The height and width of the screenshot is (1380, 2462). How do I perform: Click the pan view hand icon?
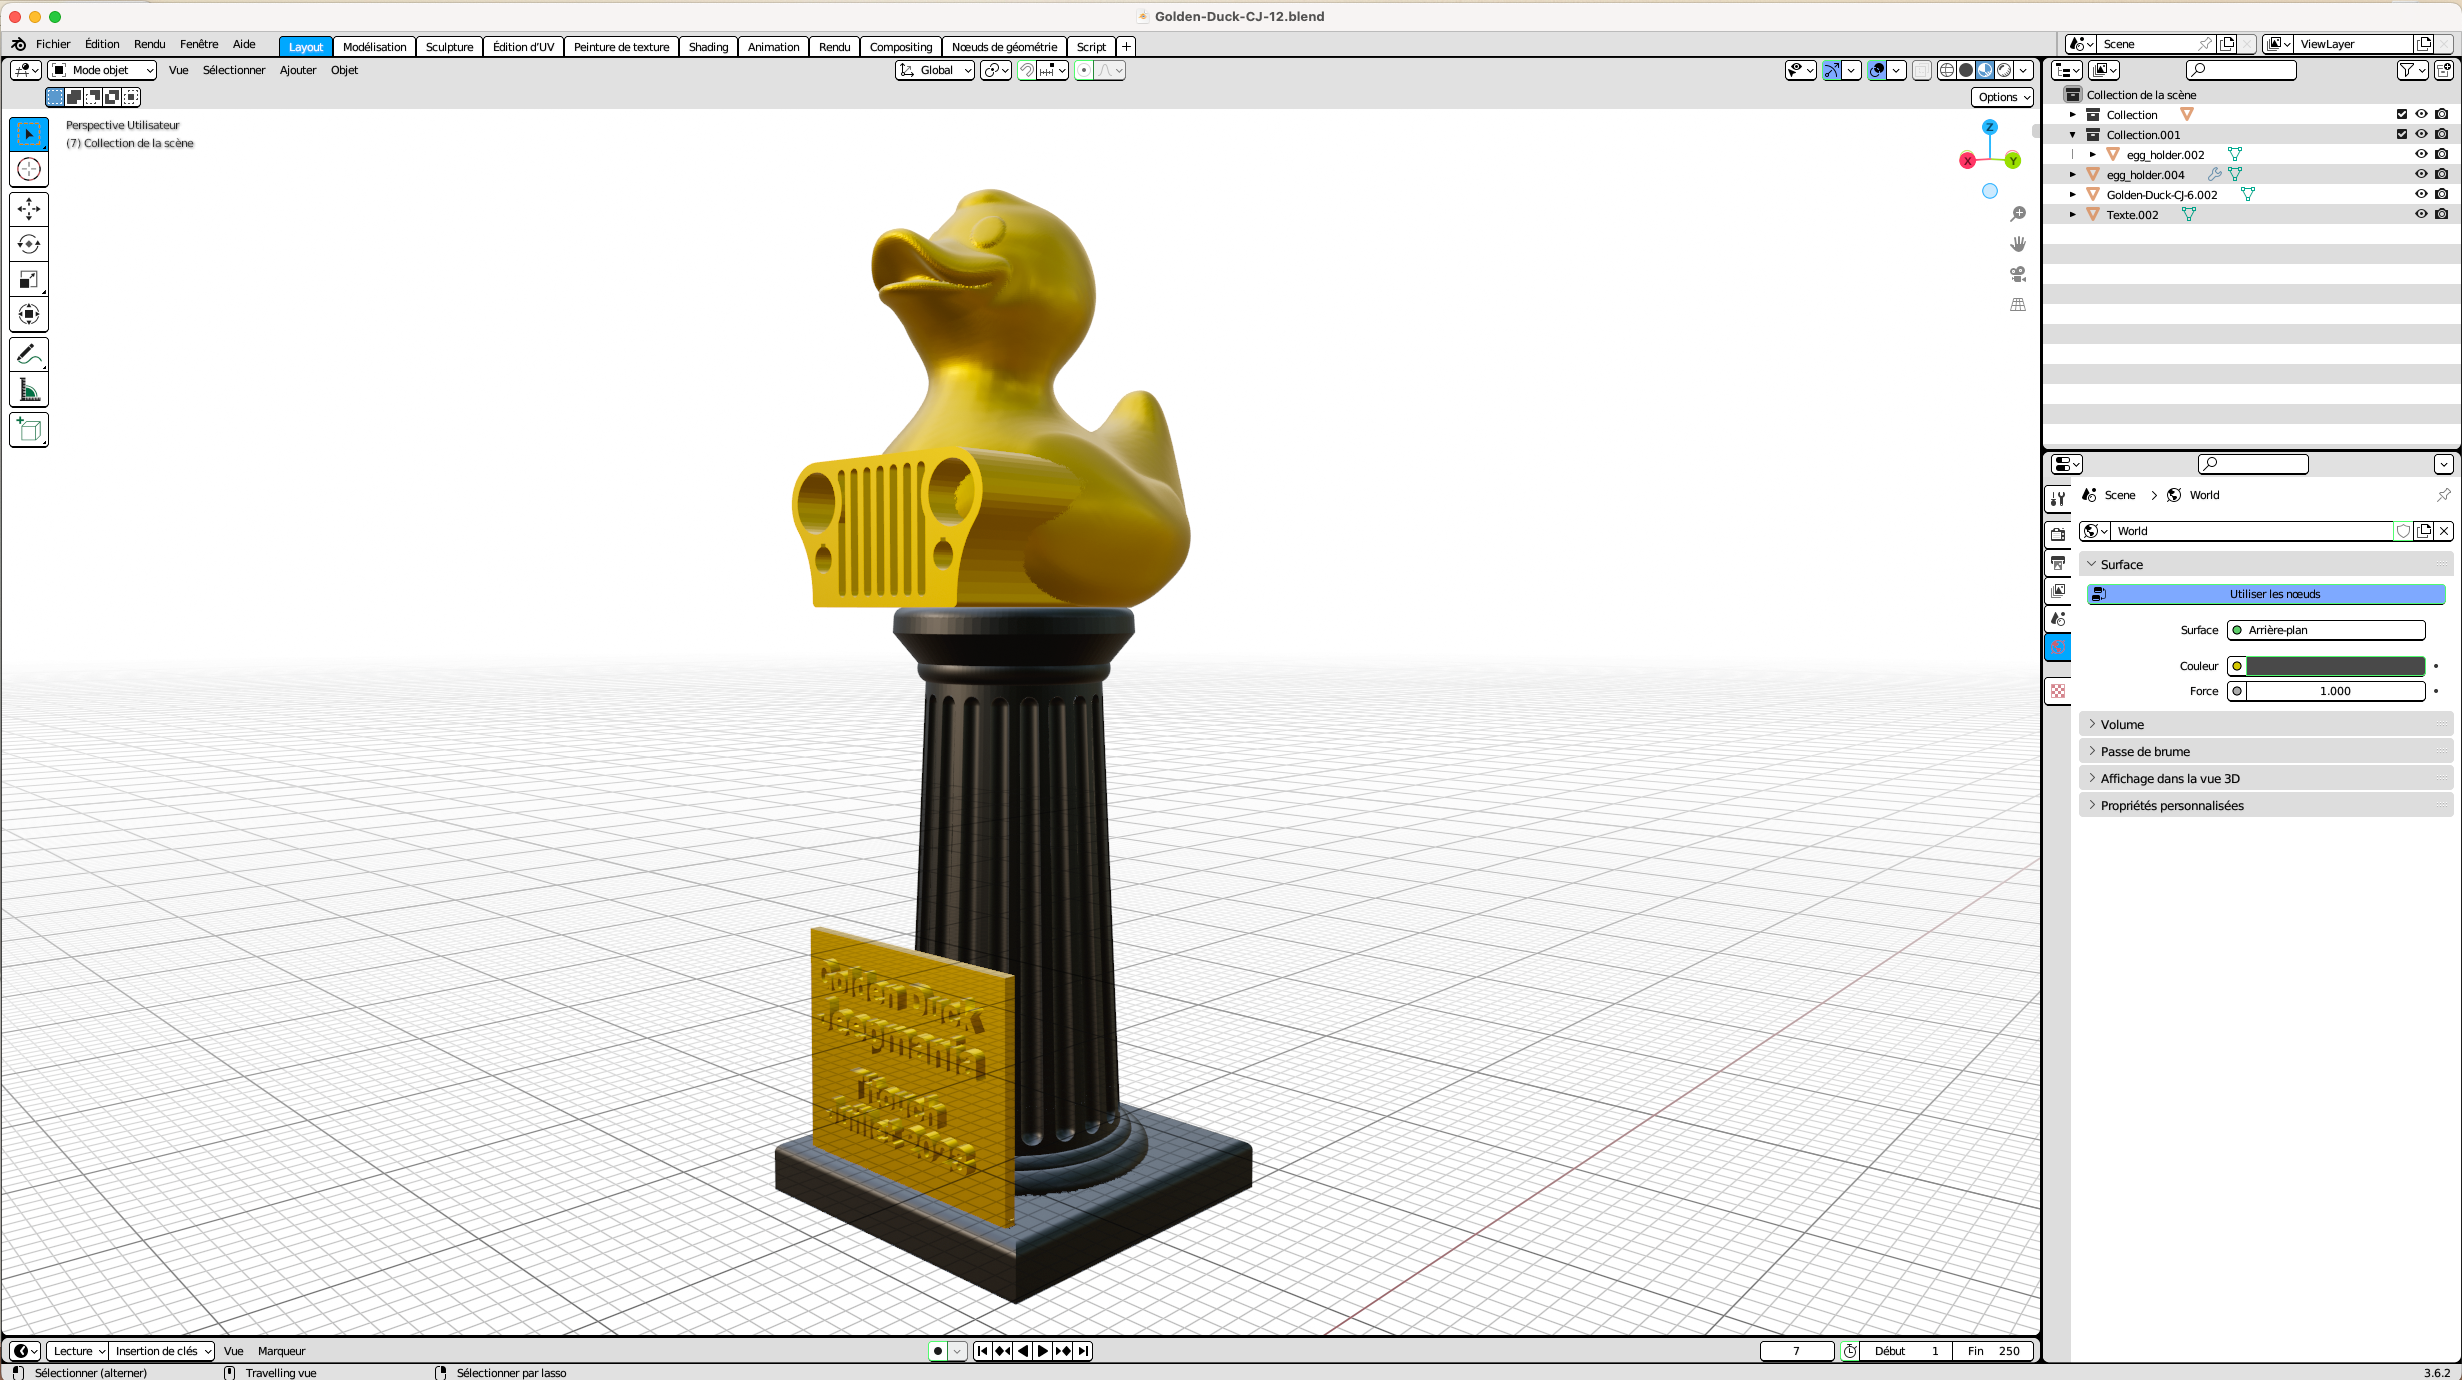click(2018, 244)
